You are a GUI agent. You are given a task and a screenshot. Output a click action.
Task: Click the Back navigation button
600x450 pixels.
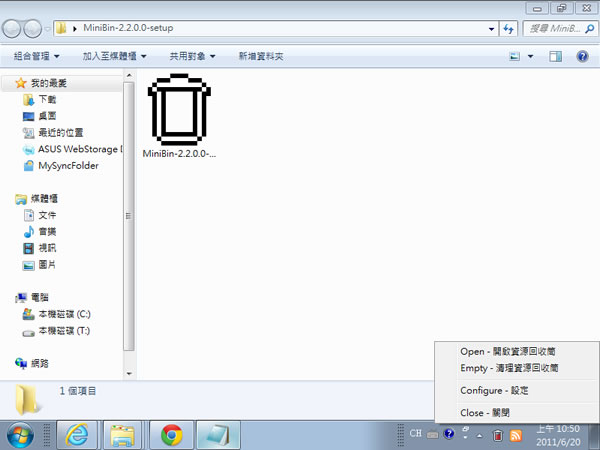[x=11, y=29]
